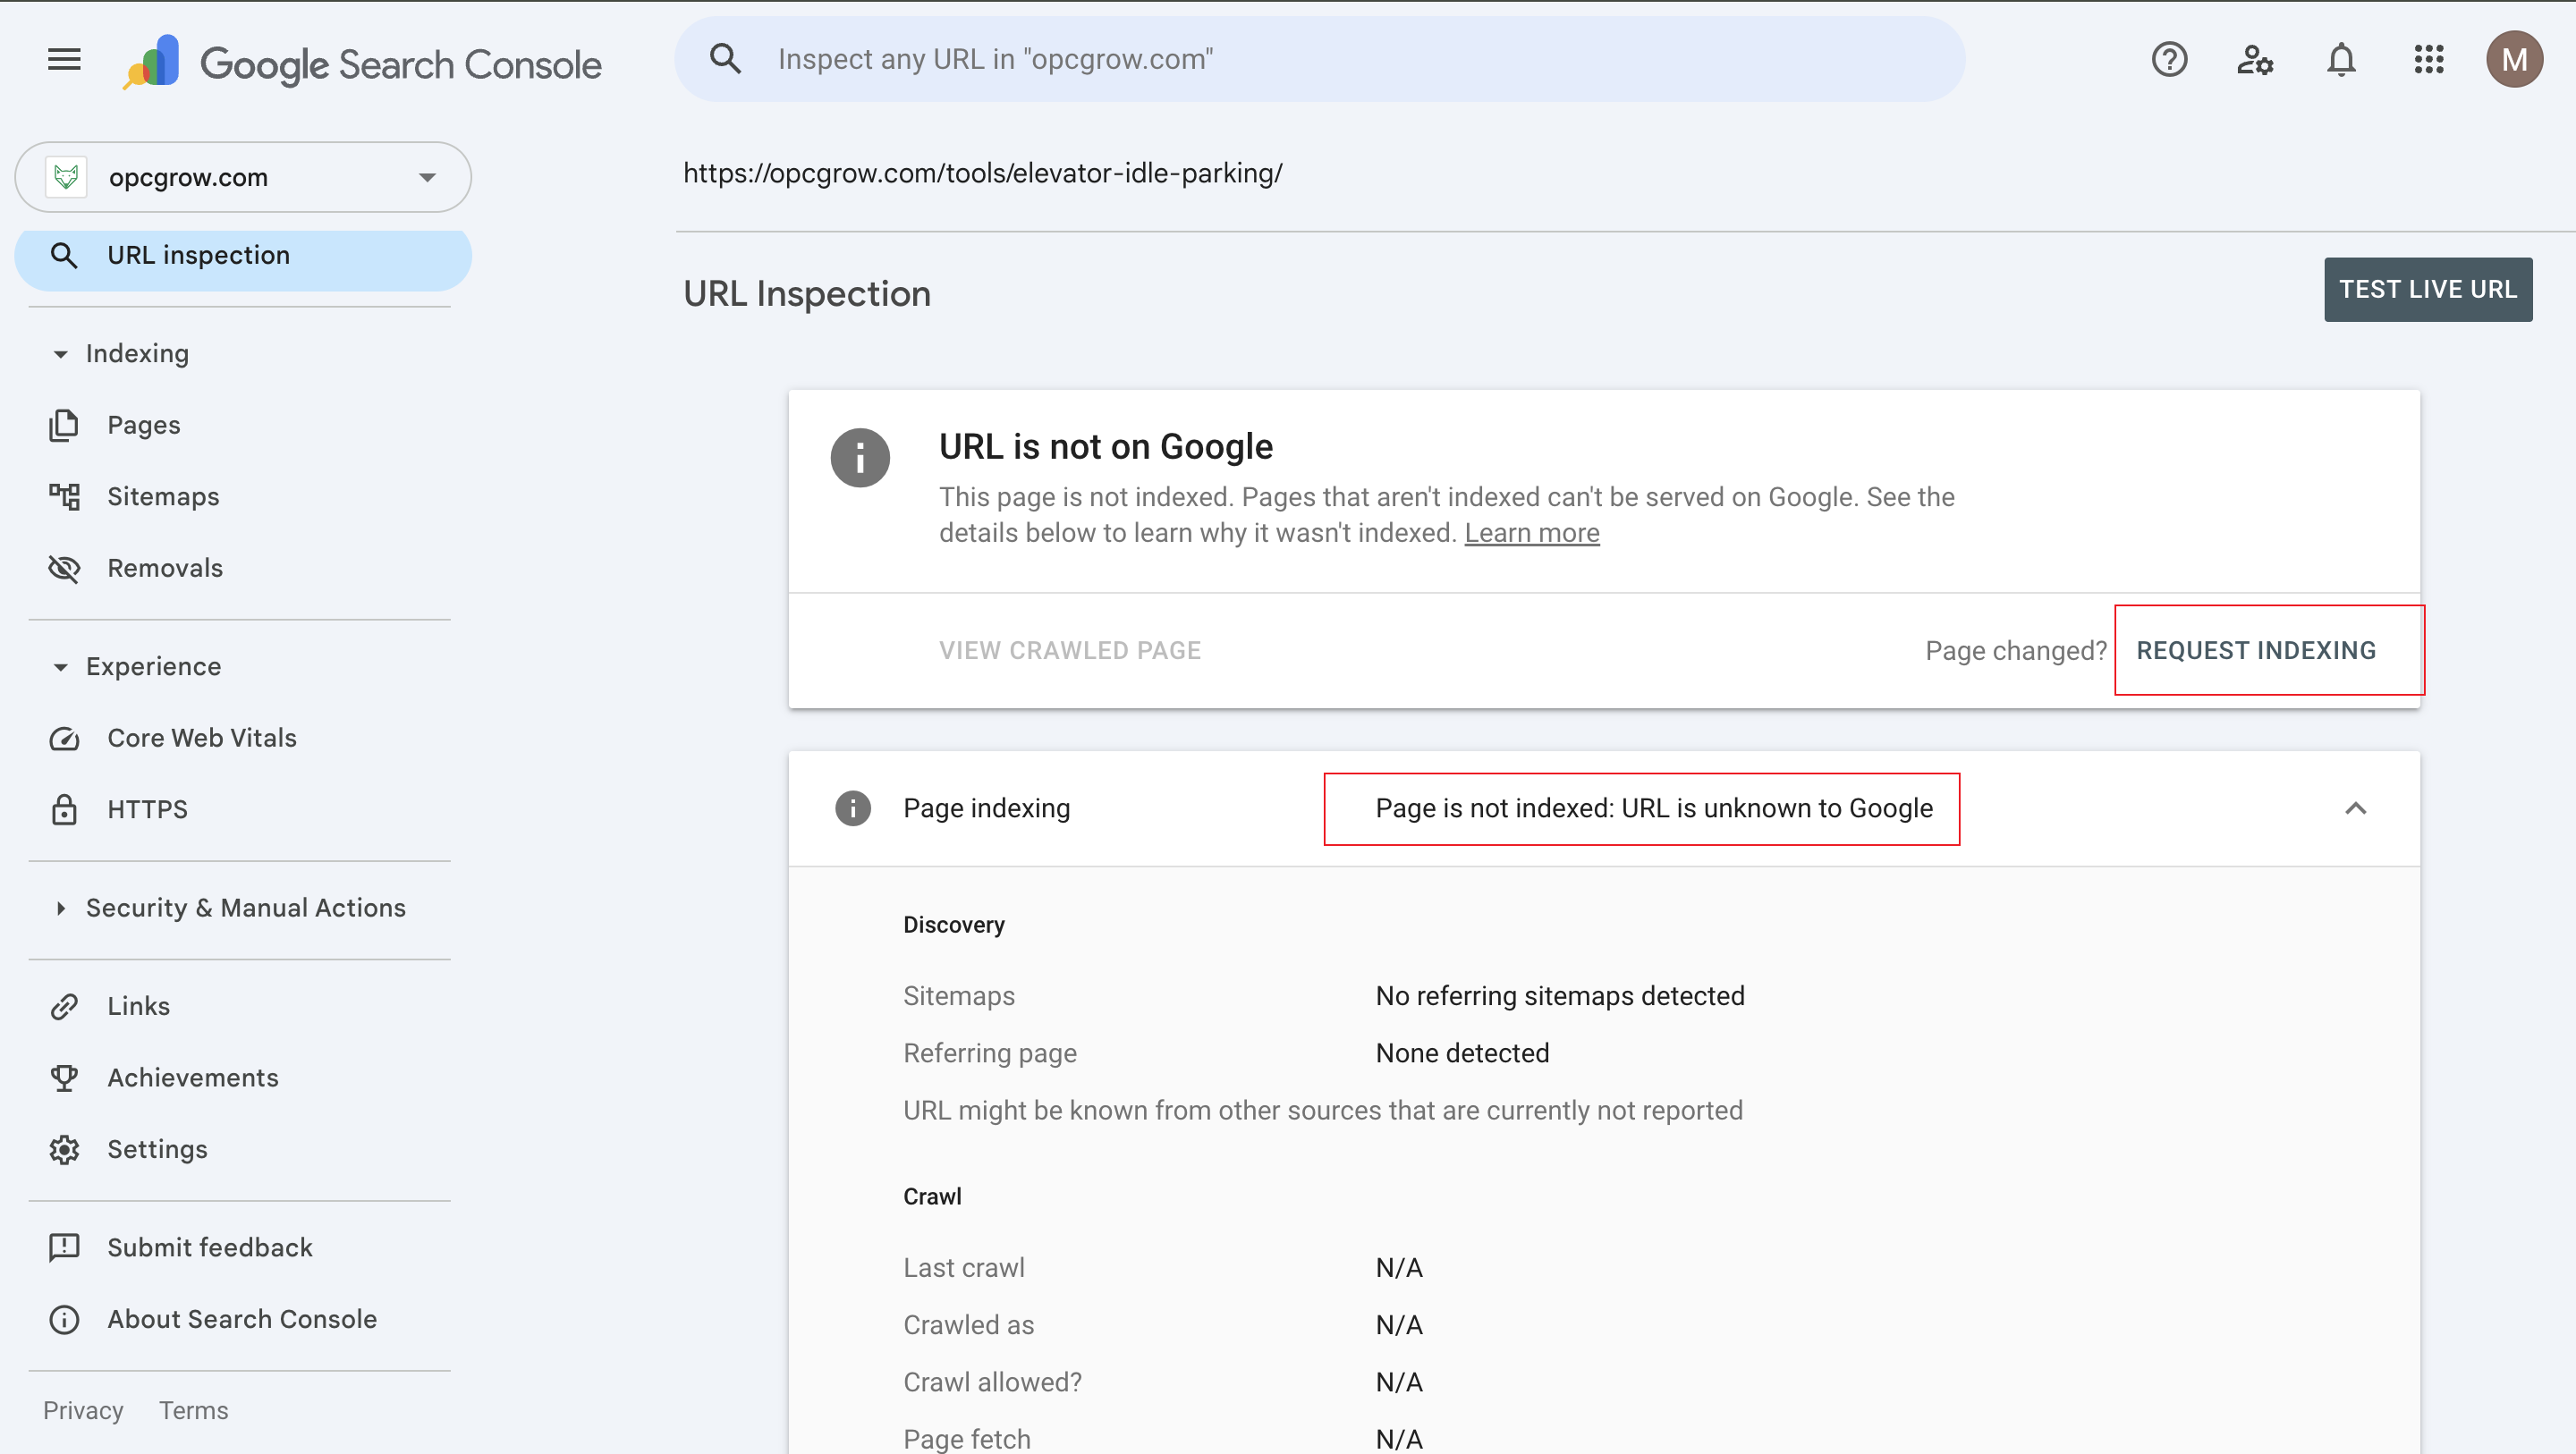The image size is (2576, 1454).
Task: Click the 'URL Inspection' page heading
Action: (x=806, y=294)
